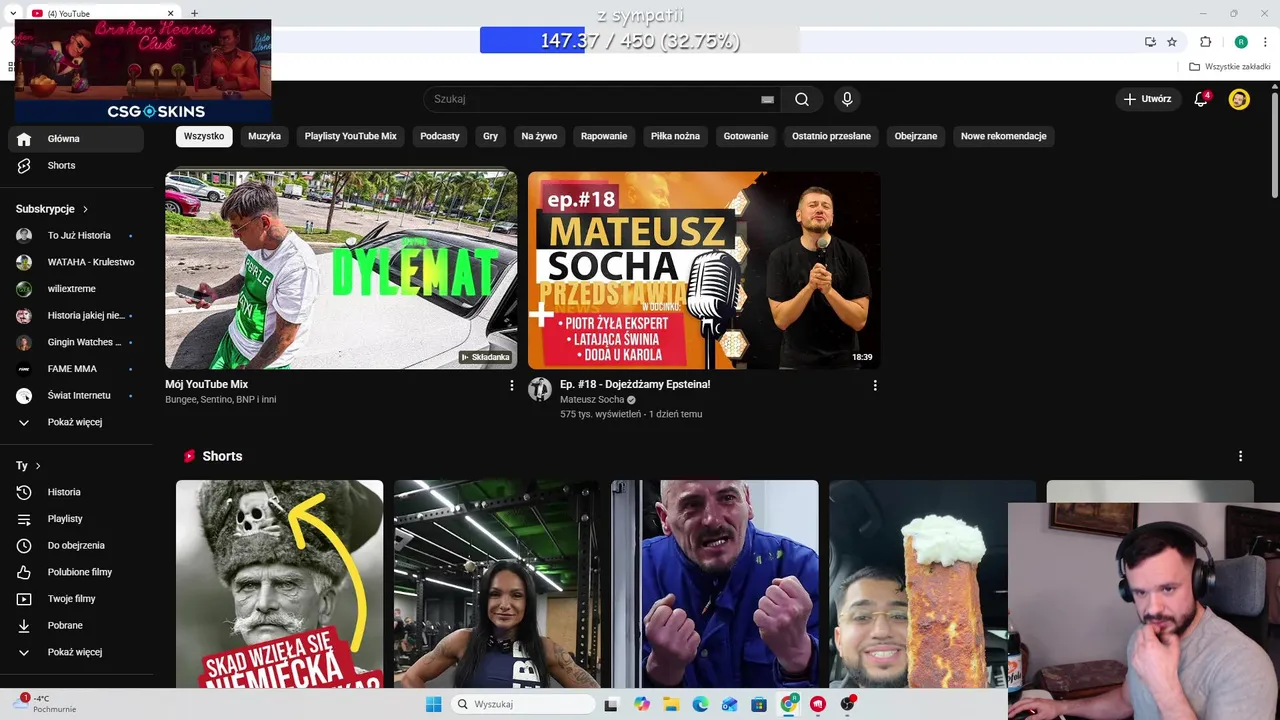The width and height of the screenshot is (1280, 720).
Task: Open the Subskrypcje section chevron
Action: point(86,209)
